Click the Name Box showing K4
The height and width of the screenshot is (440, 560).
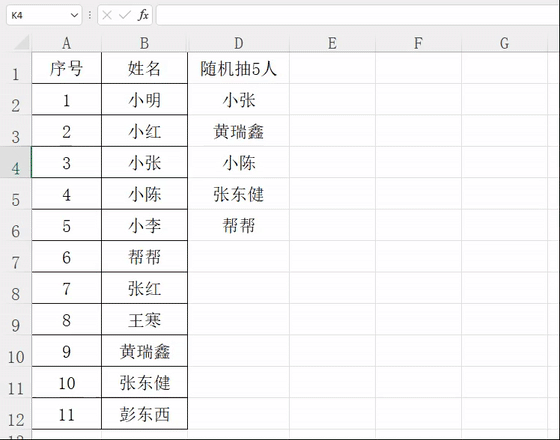(x=44, y=15)
